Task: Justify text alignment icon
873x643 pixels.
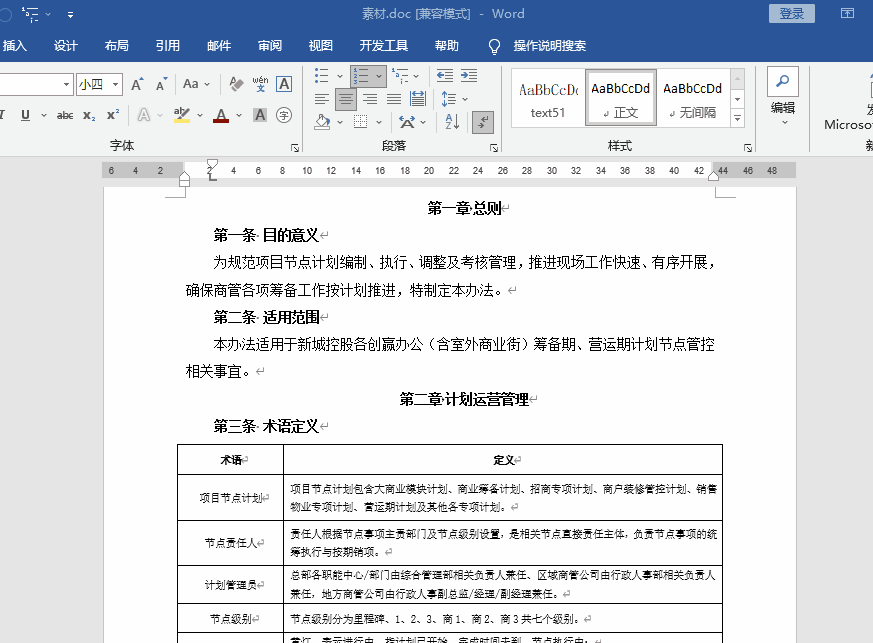Action: (394, 100)
